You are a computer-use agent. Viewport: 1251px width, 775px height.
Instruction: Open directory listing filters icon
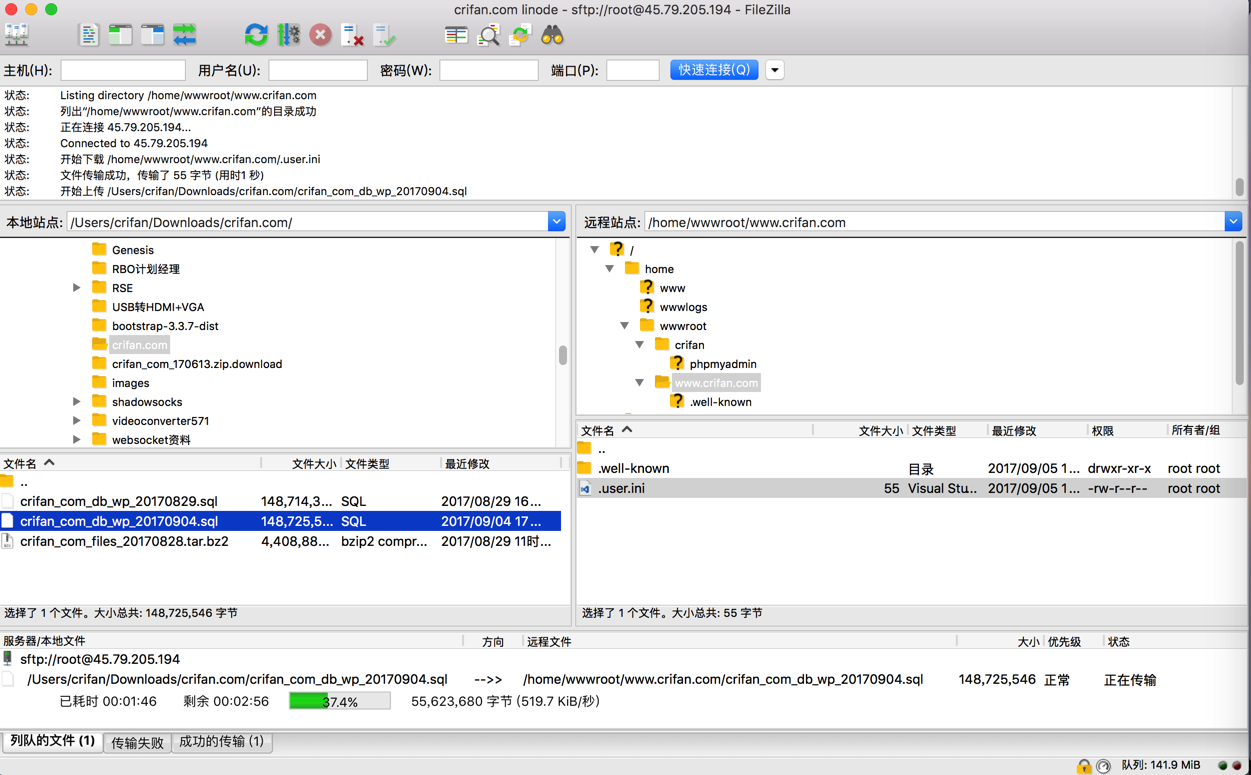(x=456, y=35)
